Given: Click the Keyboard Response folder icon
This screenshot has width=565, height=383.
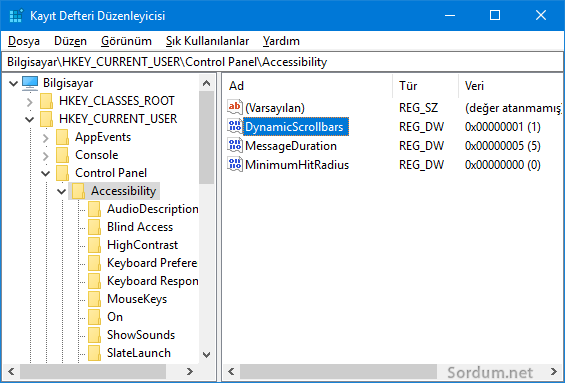Looking at the screenshot, I should [94, 281].
